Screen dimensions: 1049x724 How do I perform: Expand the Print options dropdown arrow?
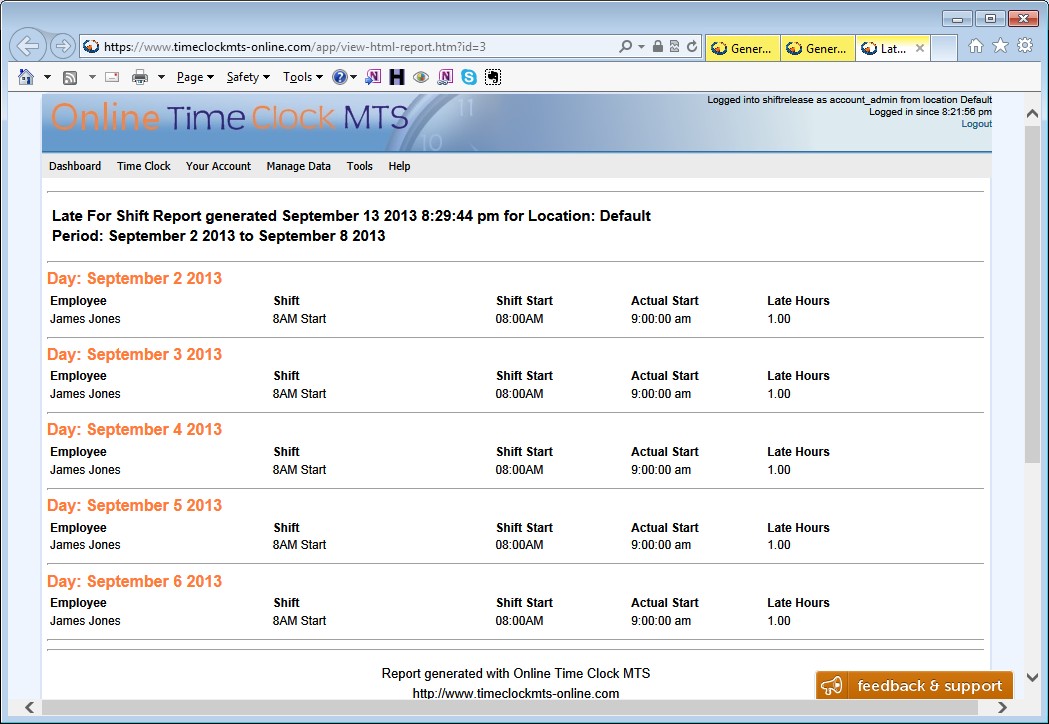click(161, 77)
